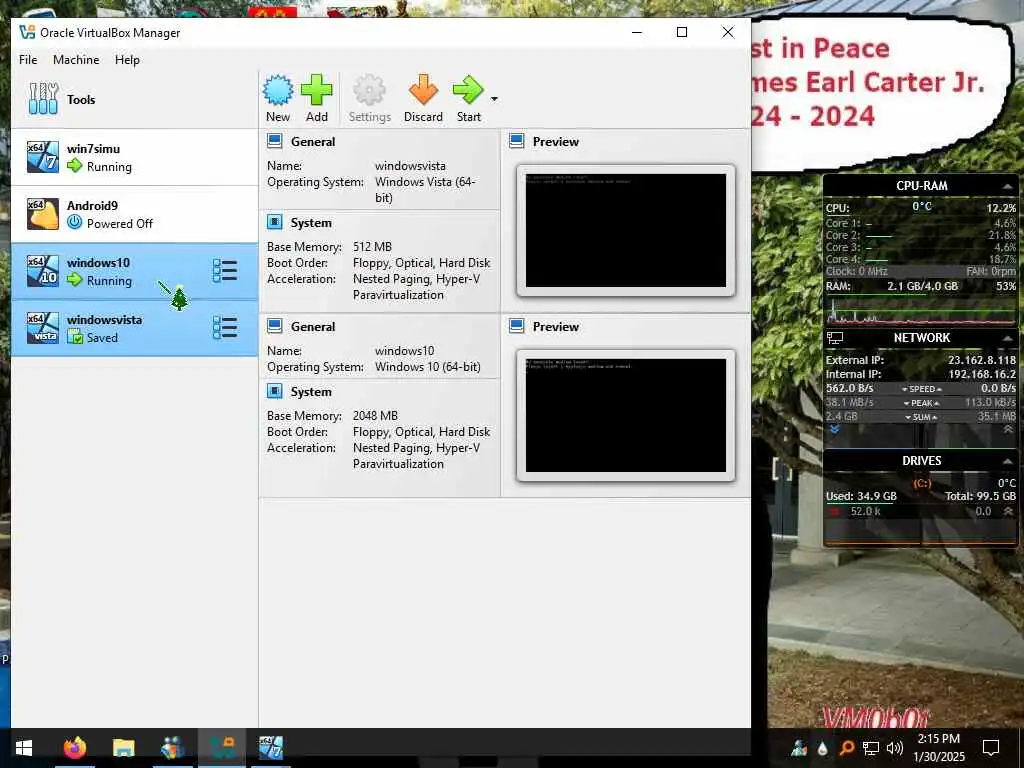
Task: Click the double-chevron up beside 35.1 MB
Action: pyautogui.click(x=1008, y=429)
